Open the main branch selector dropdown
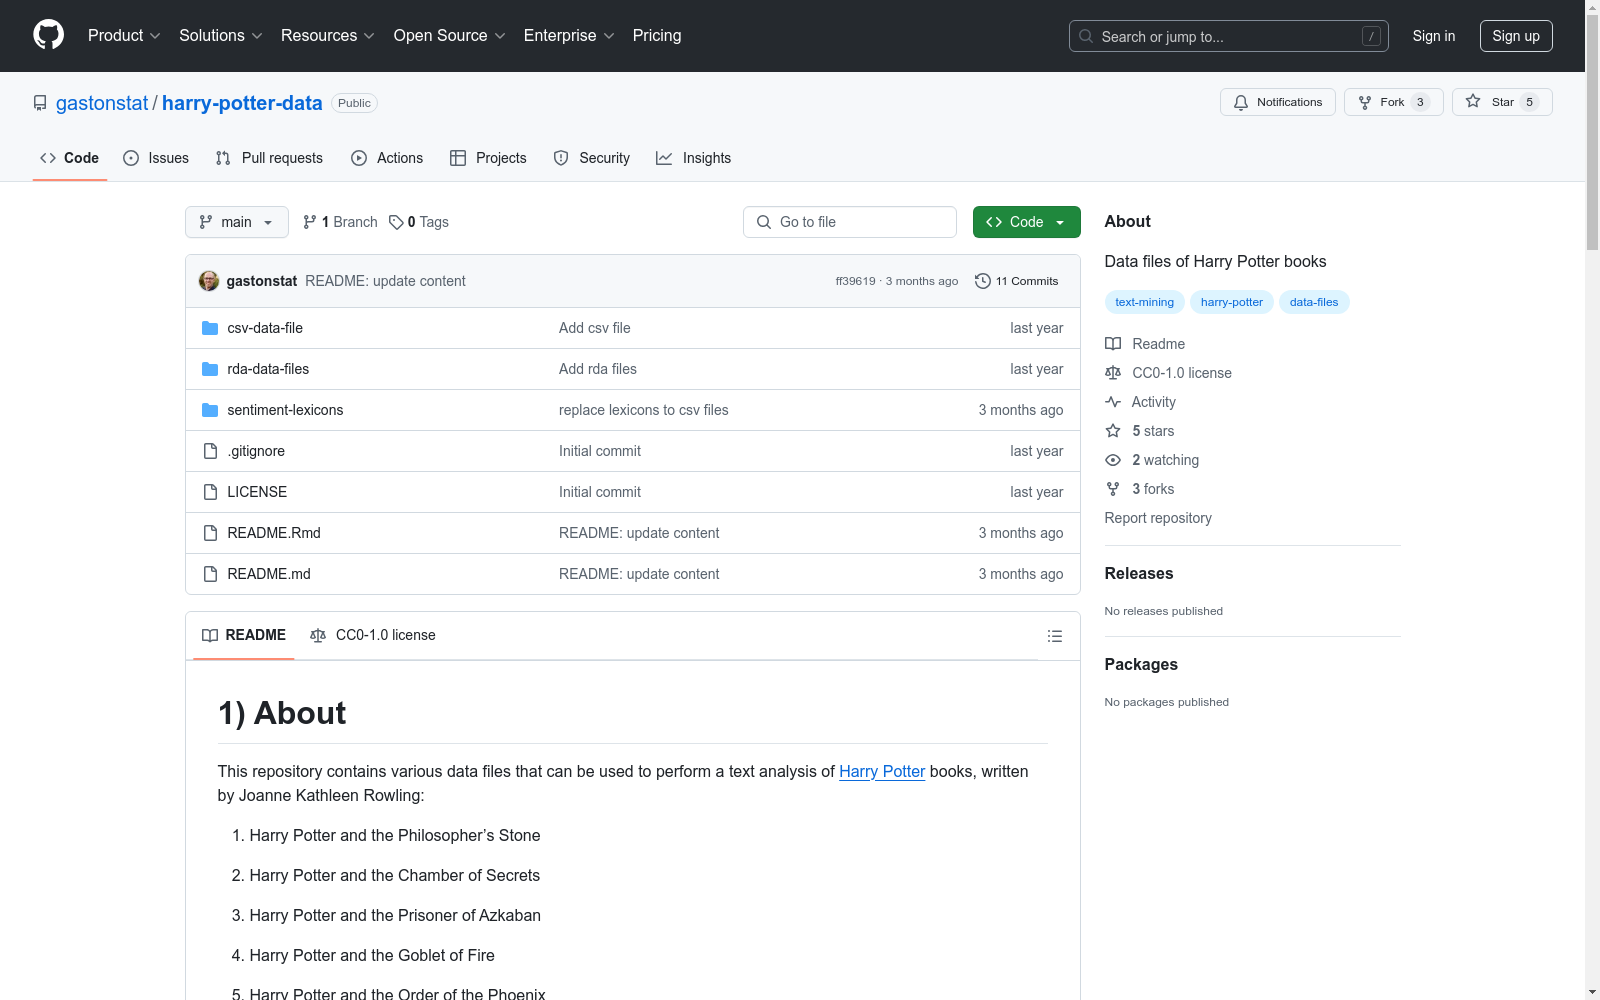1600x1000 pixels. coord(237,222)
